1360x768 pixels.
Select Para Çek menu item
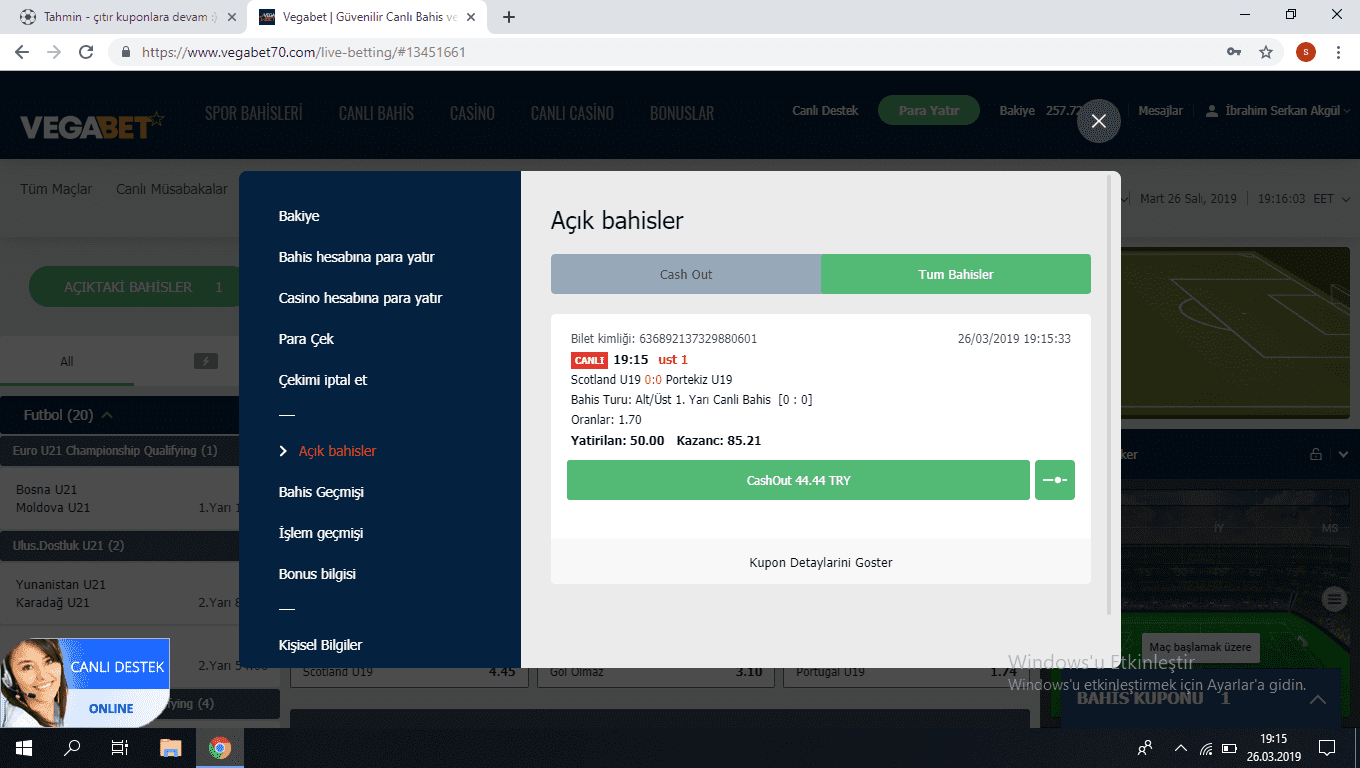coord(306,339)
